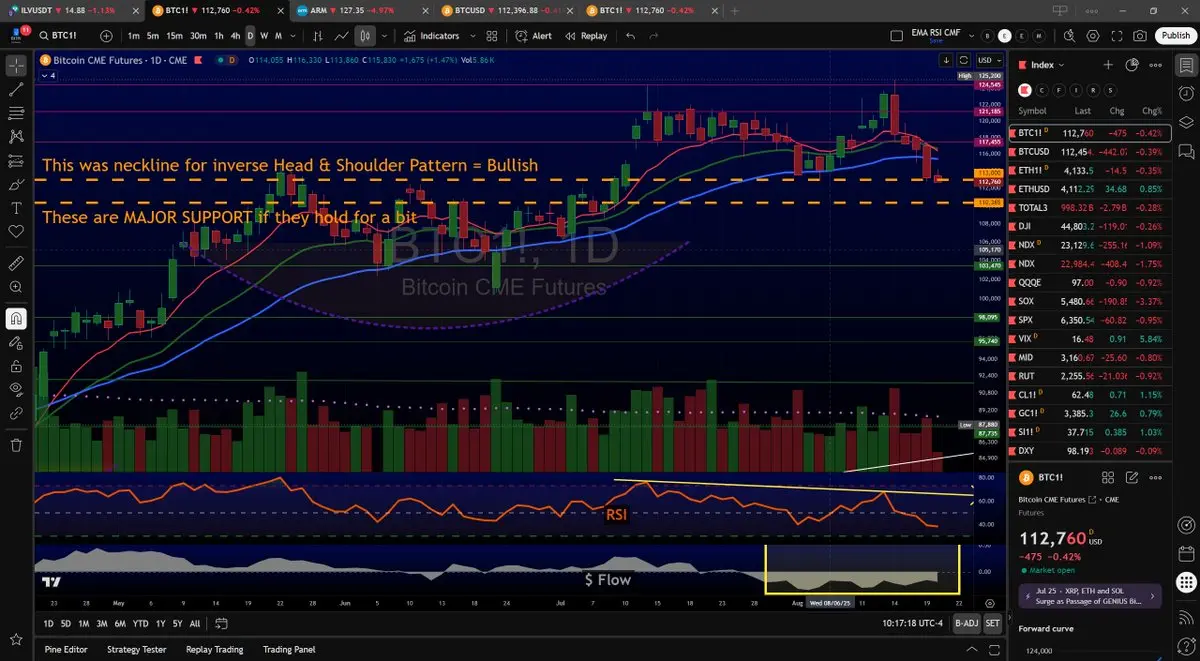Add symbol to watchlist with plus
Screen dimensions: 1200x661
click(x=1108, y=65)
